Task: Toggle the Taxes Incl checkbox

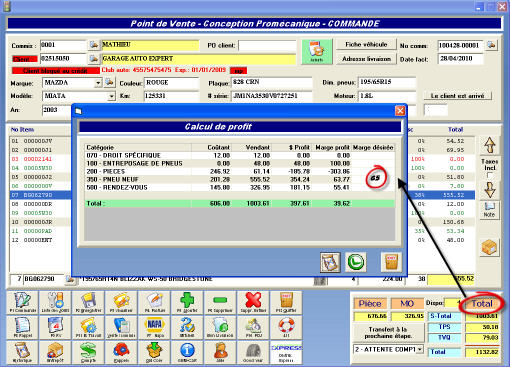Action: coord(489,175)
